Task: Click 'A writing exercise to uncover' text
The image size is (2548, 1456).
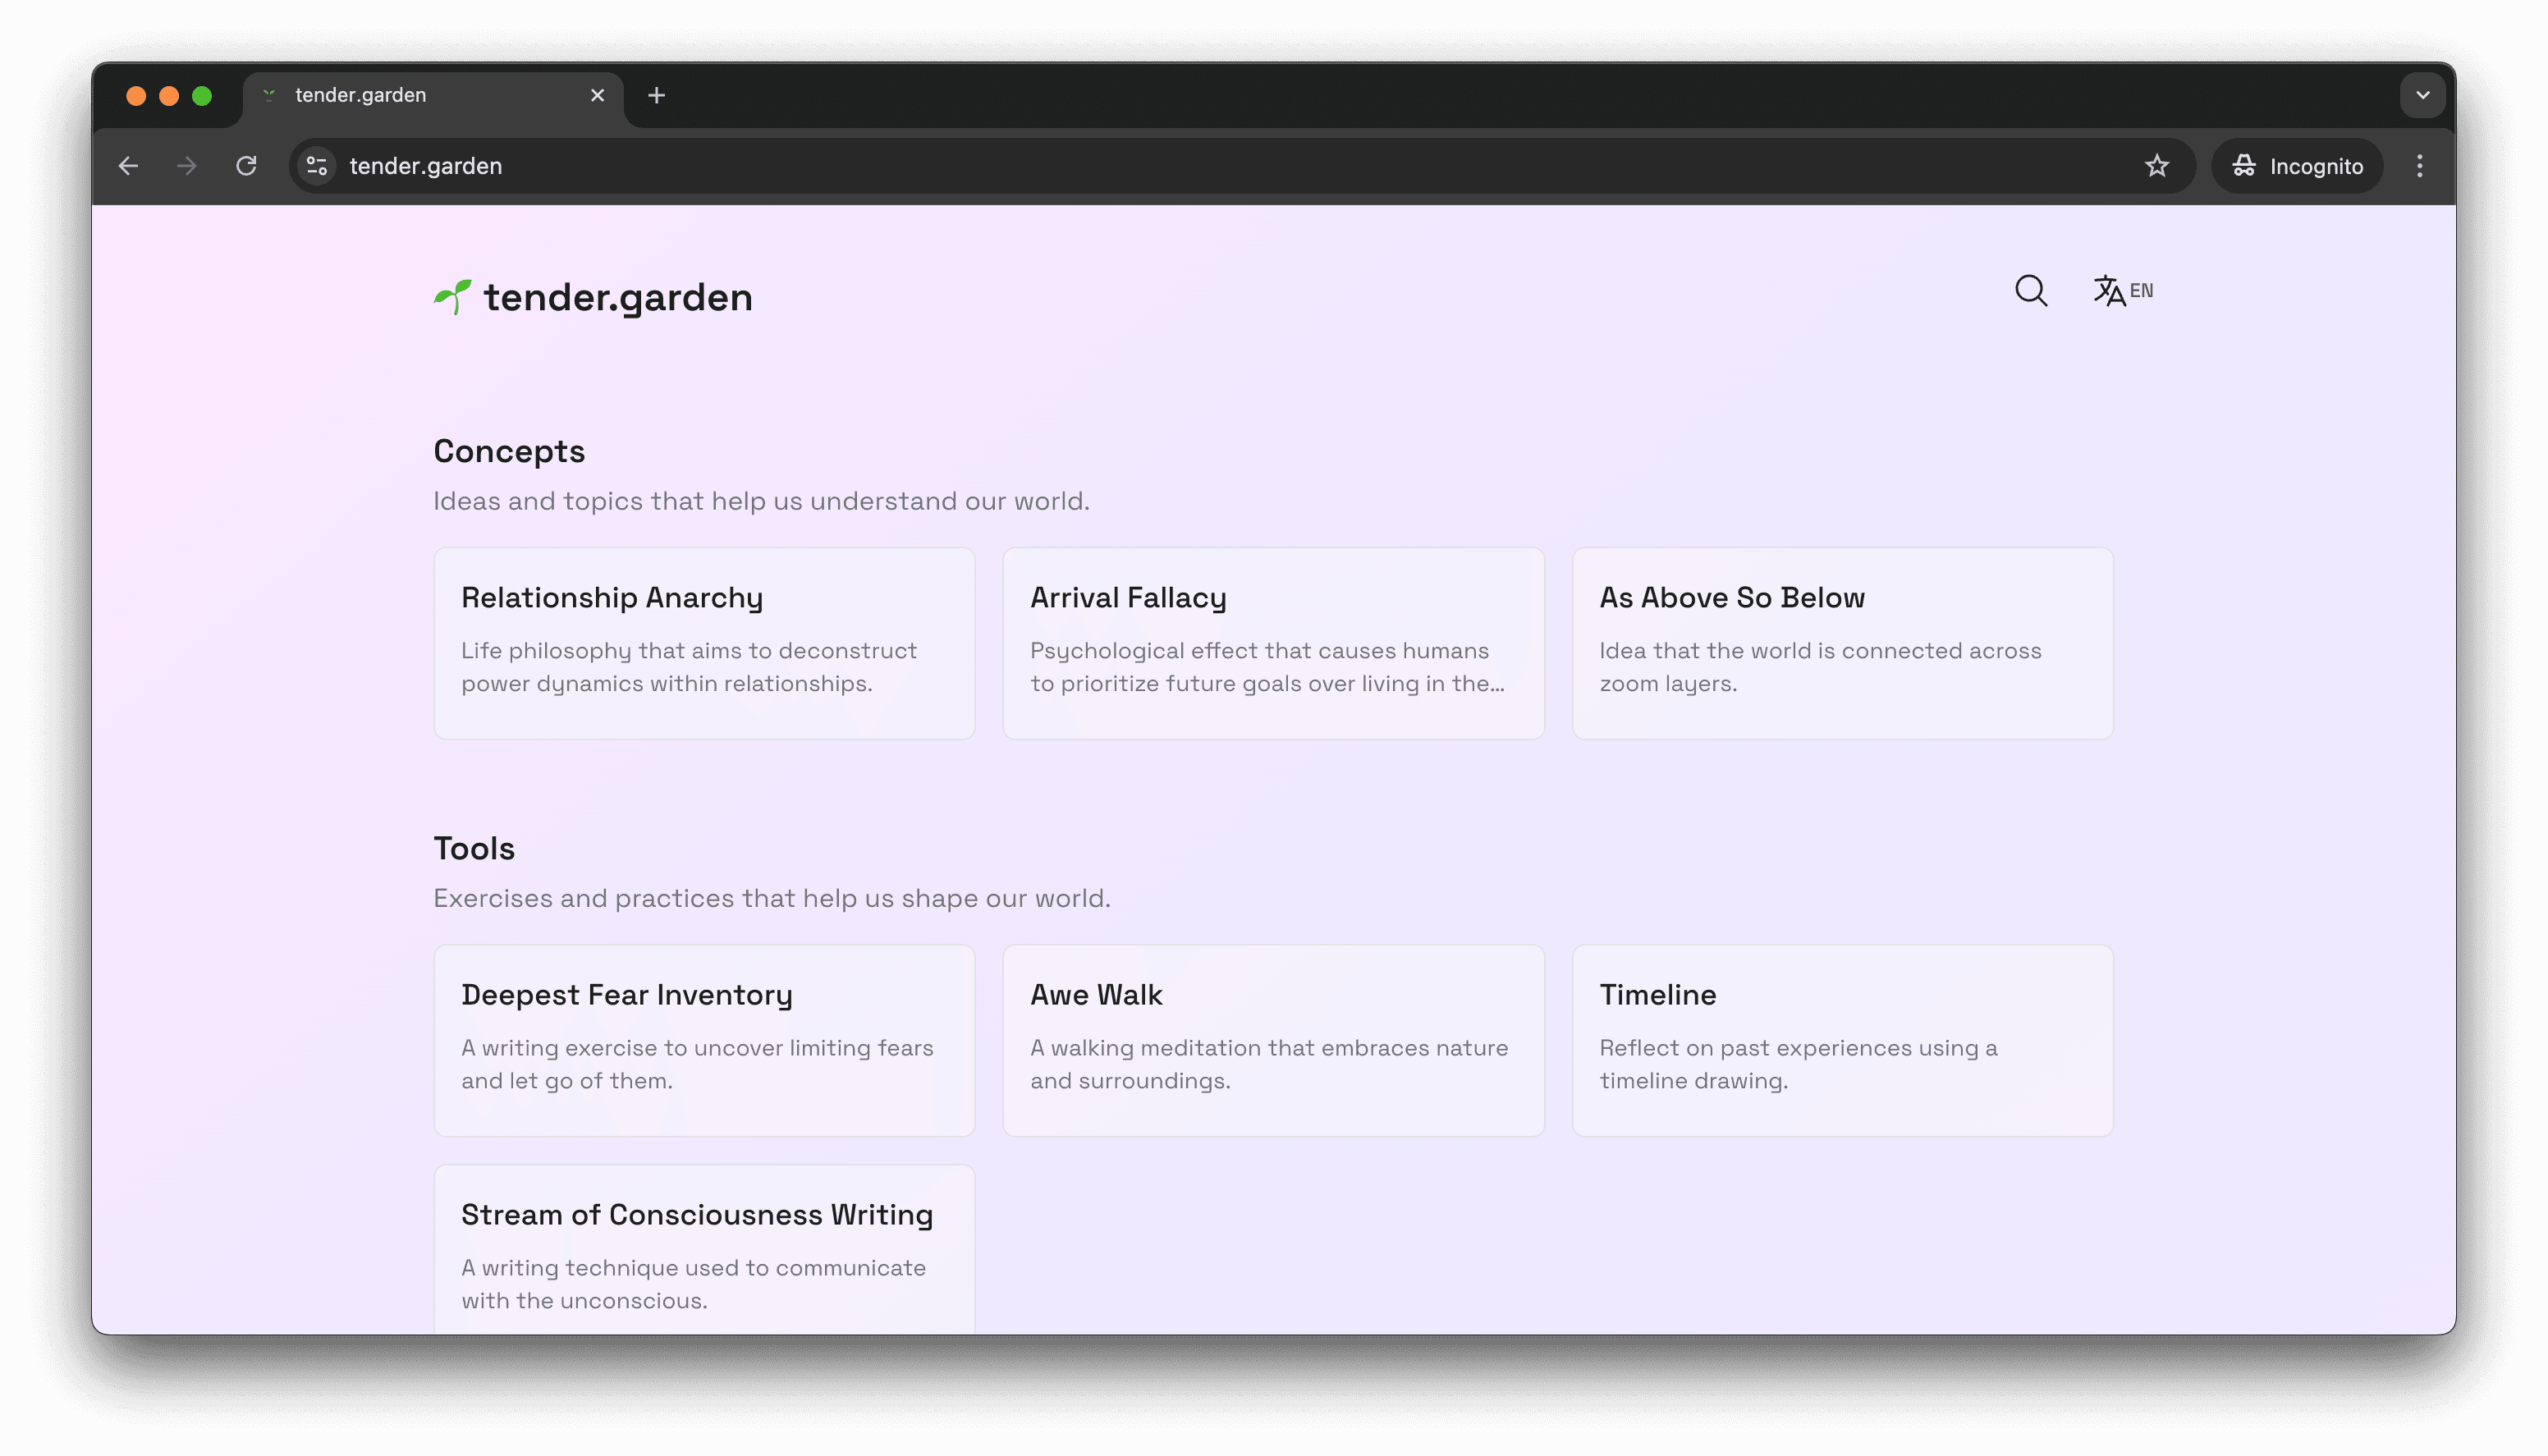Action: pyautogui.click(x=697, y=1064)
